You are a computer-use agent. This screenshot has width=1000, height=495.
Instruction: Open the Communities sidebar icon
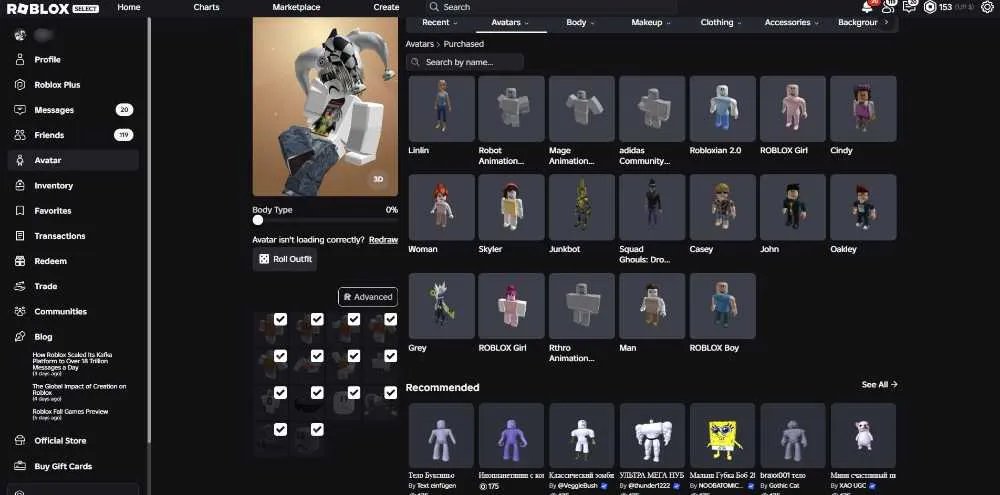[x=20, y=311]
